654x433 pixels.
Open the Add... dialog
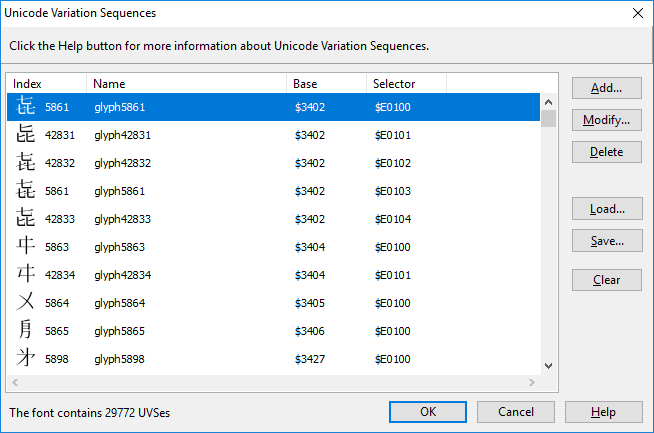tap(606, 88)
